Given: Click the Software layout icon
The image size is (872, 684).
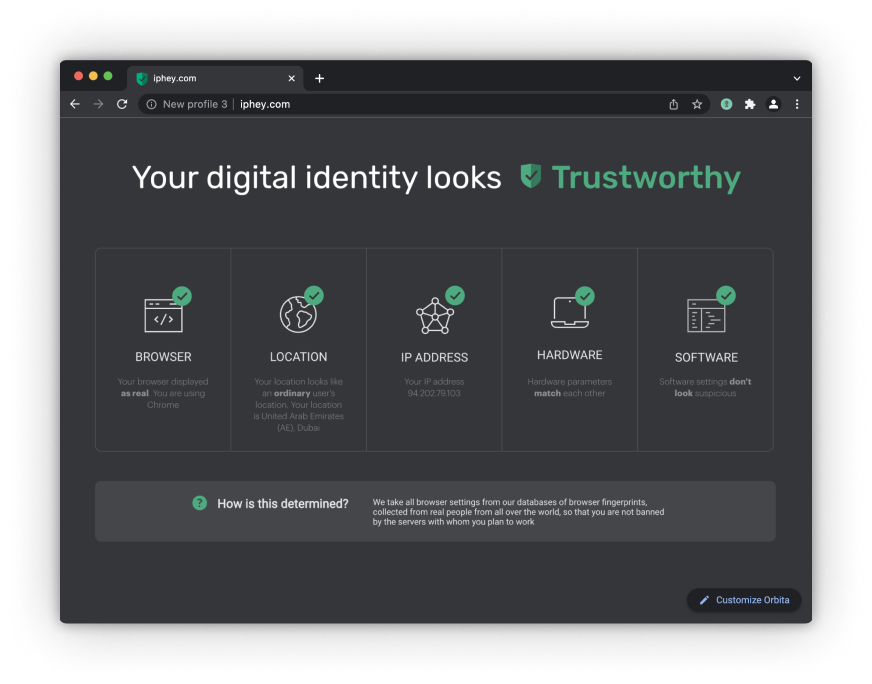Looking at the screenshot, I should 706,315.
